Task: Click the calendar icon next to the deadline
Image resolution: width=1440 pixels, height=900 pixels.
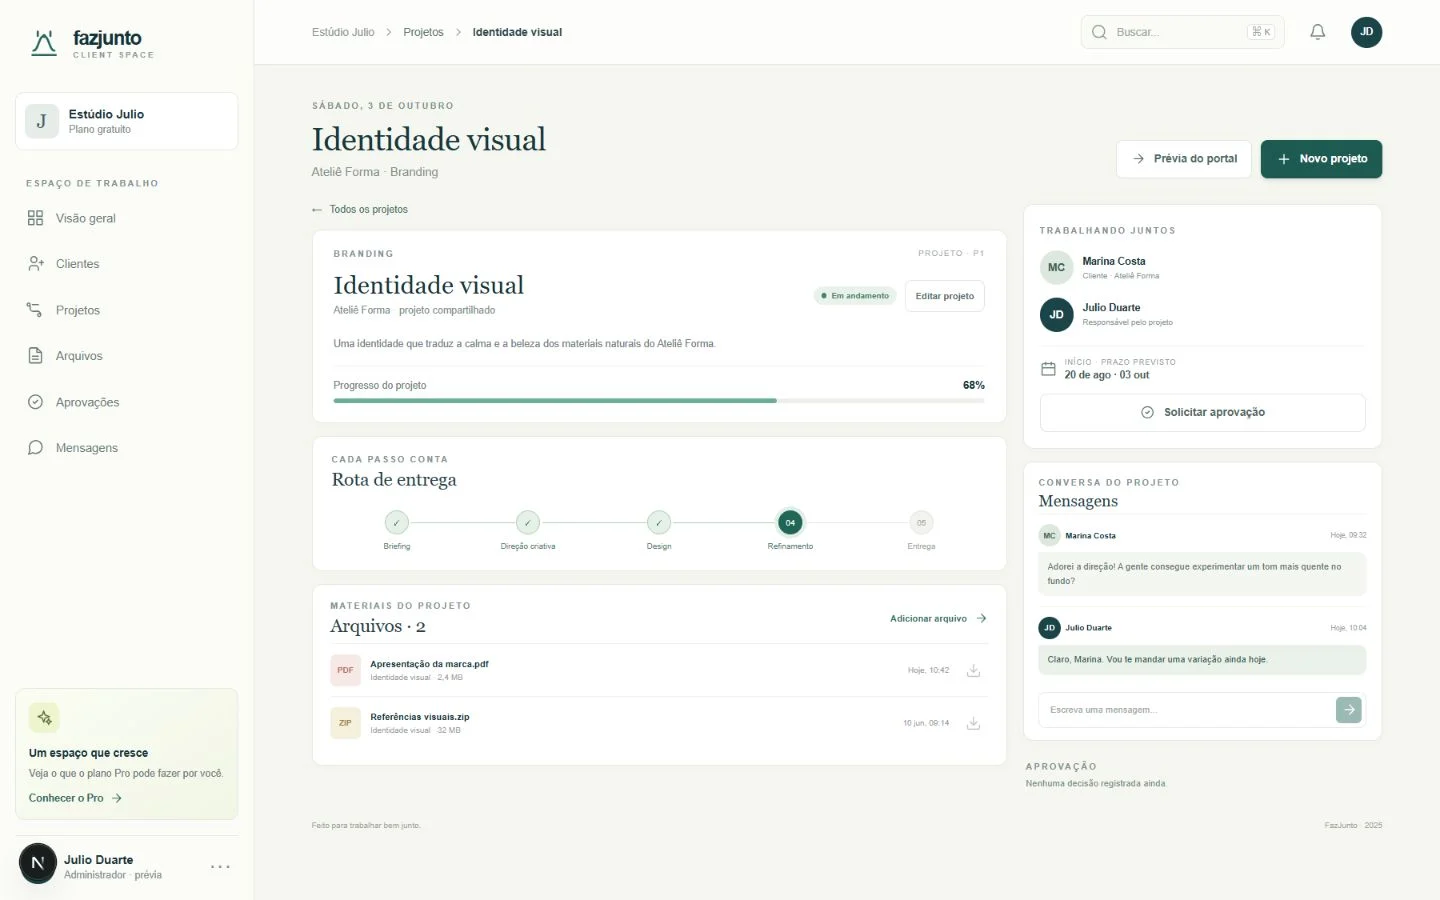Action: [x=1048, y=369]
